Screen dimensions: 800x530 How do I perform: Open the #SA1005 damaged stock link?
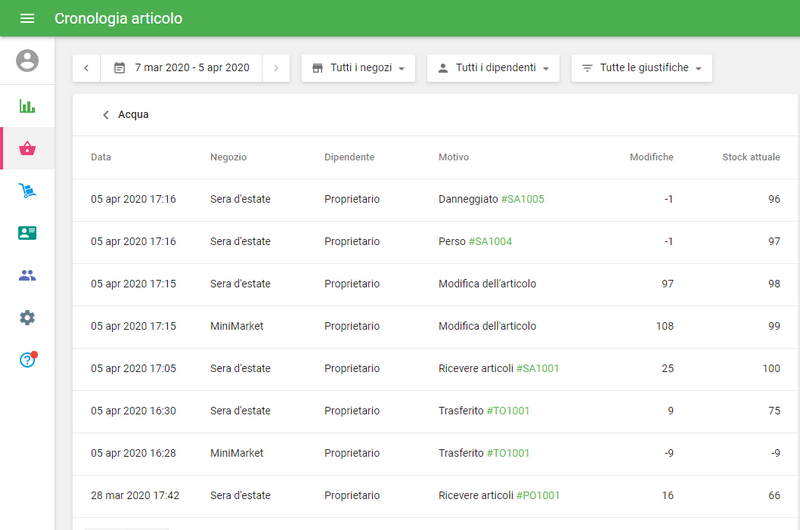(522, 199)
